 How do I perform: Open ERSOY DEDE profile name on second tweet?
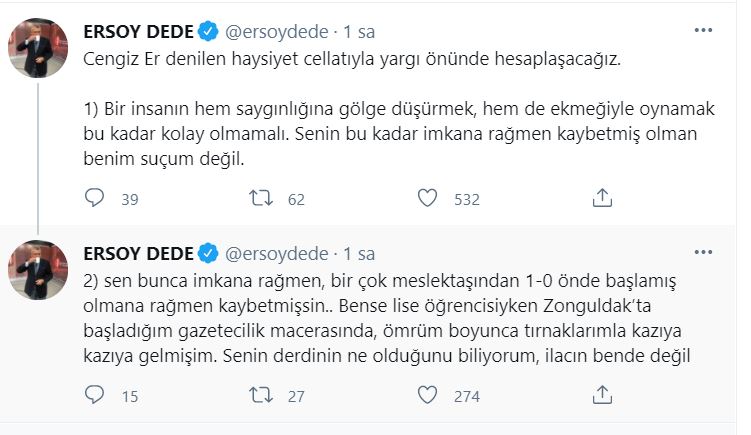(x=138, y=251)
